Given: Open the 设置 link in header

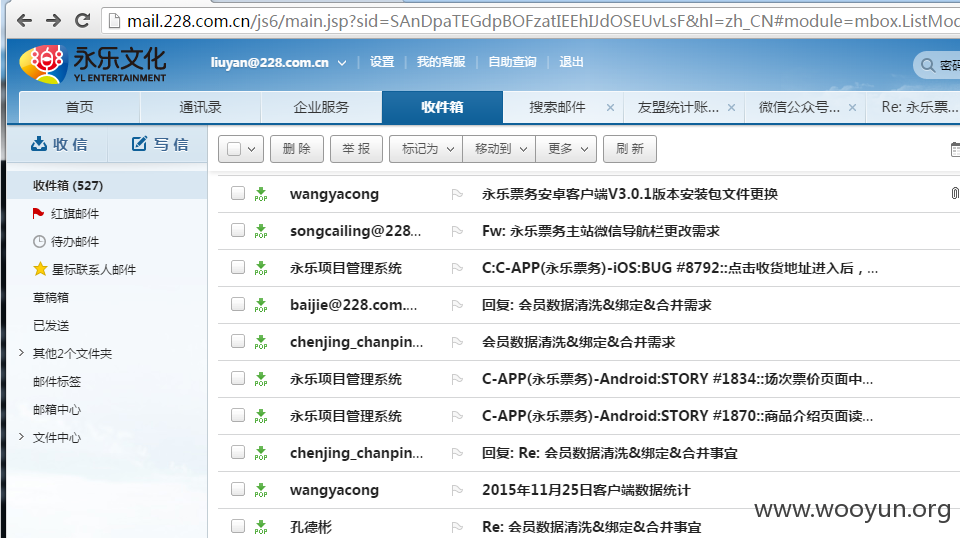Looking at the screenshot, I should coord(382,62).
